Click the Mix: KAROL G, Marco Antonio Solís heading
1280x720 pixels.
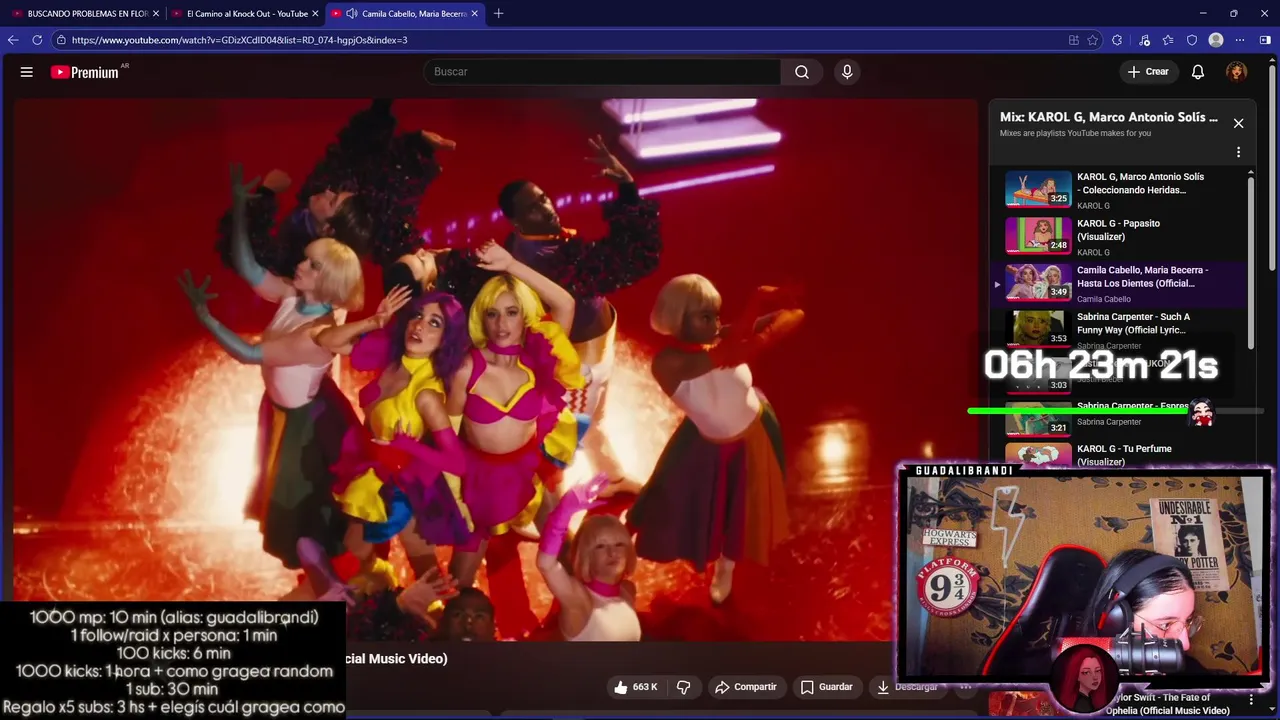[x=1109, y=117]
